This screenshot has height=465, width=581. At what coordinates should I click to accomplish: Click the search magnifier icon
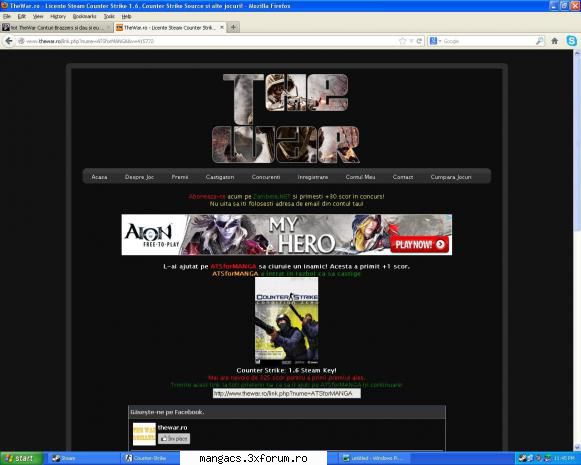540,41
